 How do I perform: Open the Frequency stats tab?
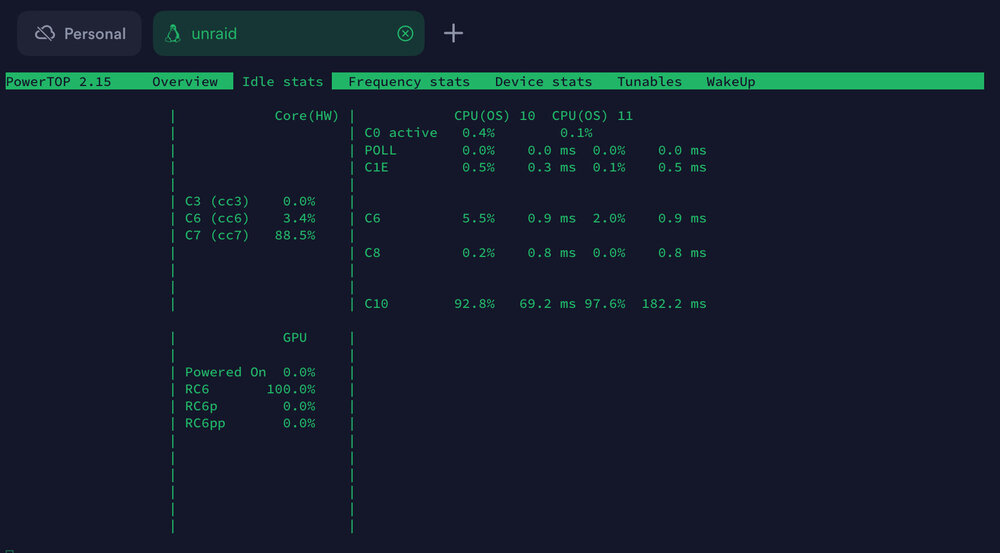click(409, 82)
